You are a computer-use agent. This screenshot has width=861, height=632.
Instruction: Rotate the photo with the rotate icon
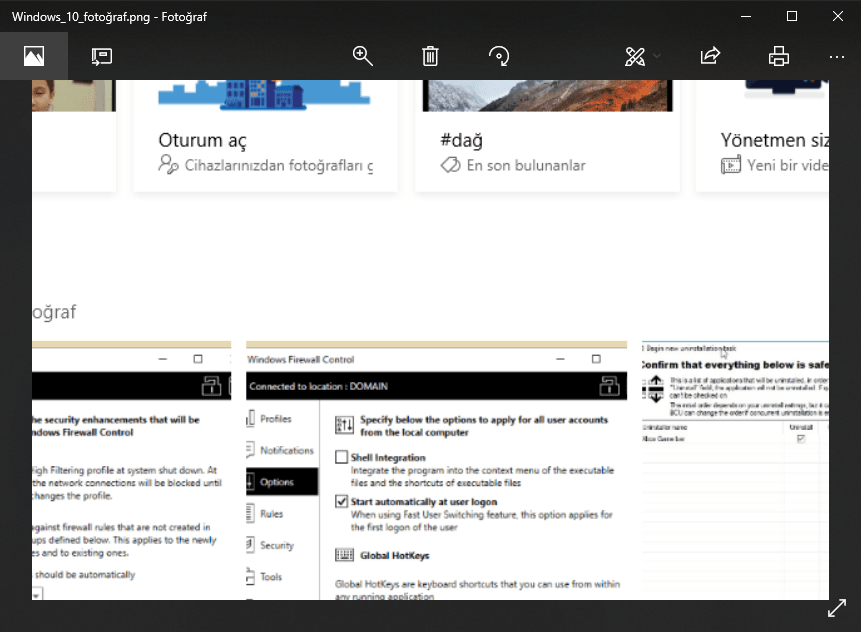[x=499, y=56]
